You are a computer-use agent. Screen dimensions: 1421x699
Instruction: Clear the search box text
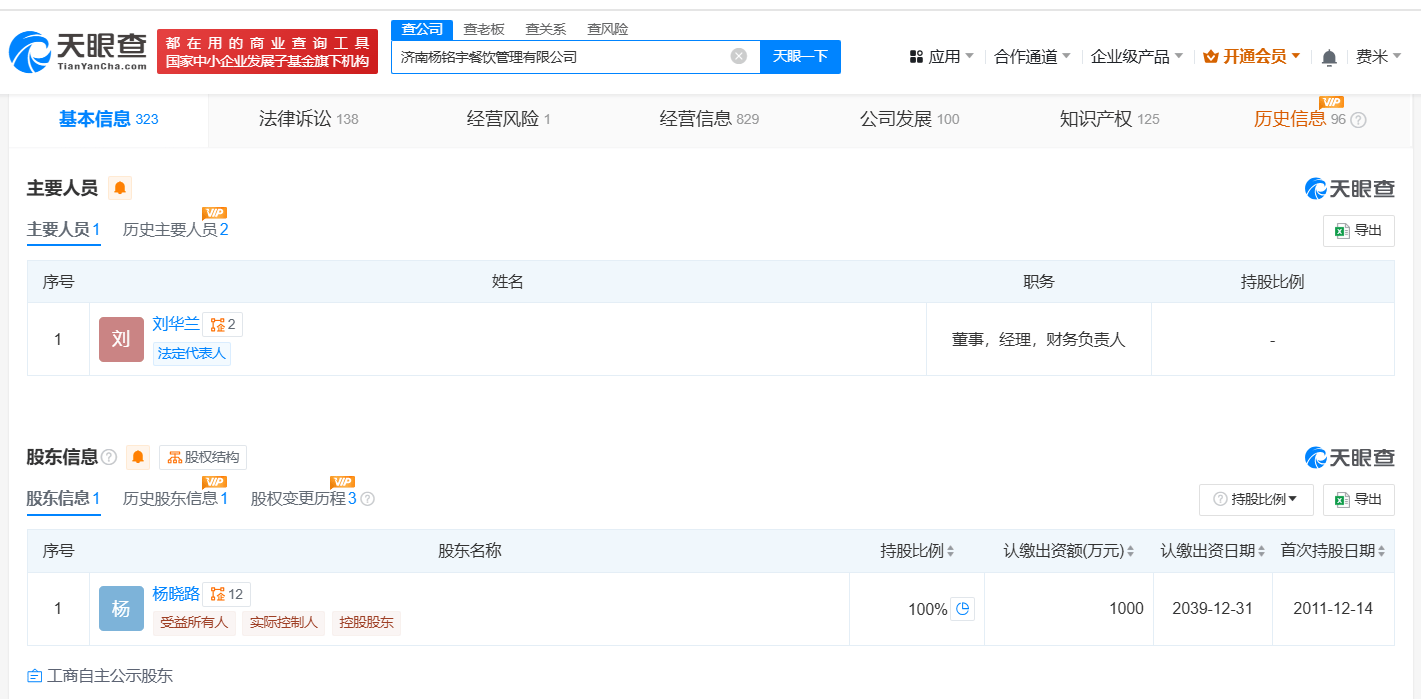click(739, 56)
